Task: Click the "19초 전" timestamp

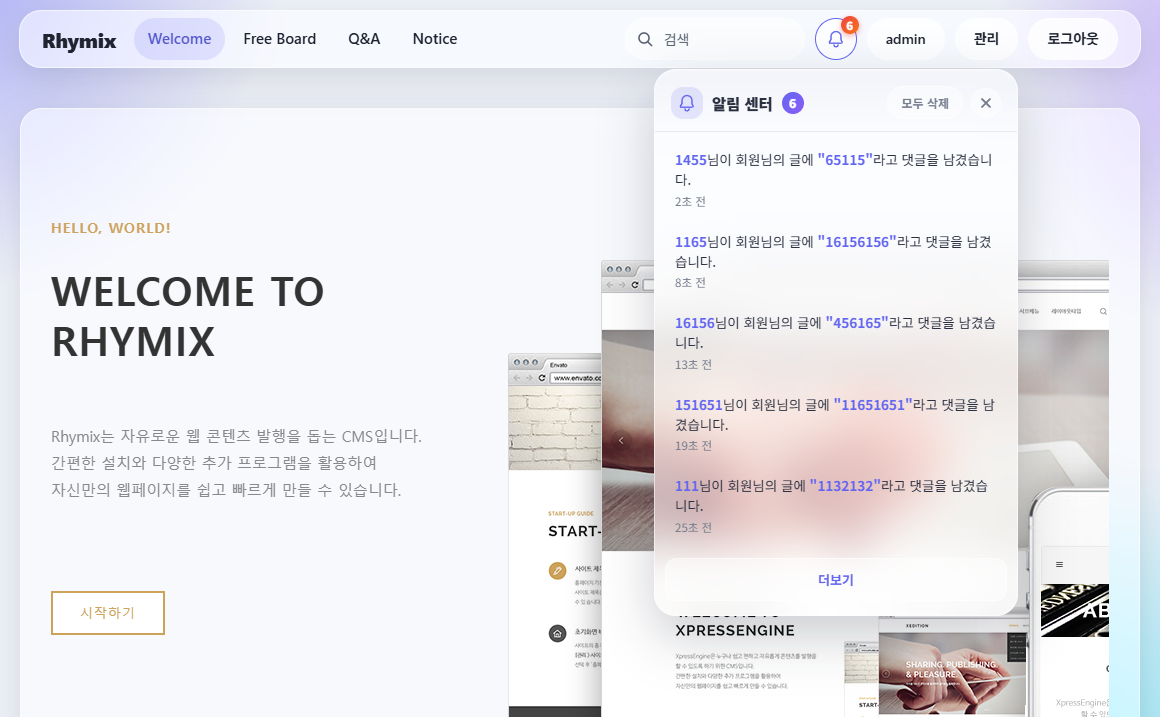Action: [693, 445]
